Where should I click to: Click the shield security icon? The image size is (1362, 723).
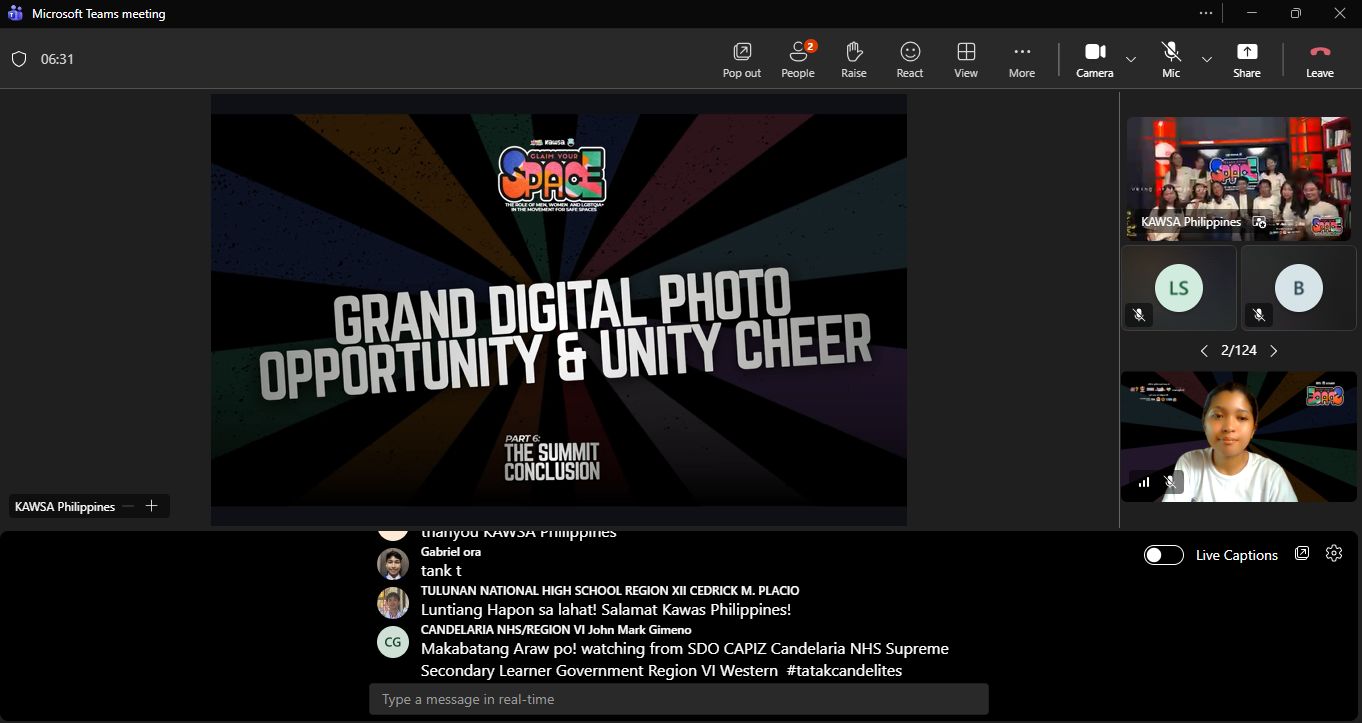tap(19, 59)
